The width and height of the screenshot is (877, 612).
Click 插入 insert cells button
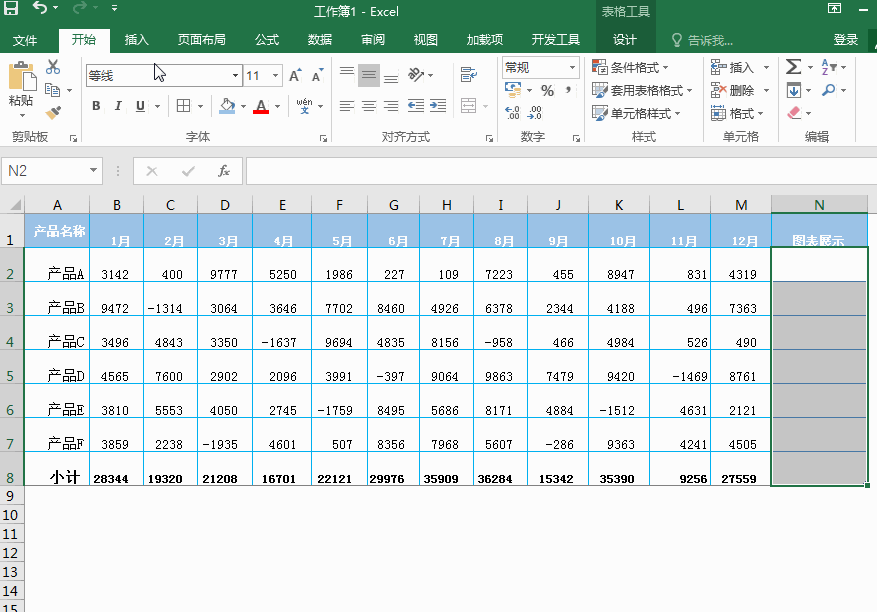click(733, 68)
